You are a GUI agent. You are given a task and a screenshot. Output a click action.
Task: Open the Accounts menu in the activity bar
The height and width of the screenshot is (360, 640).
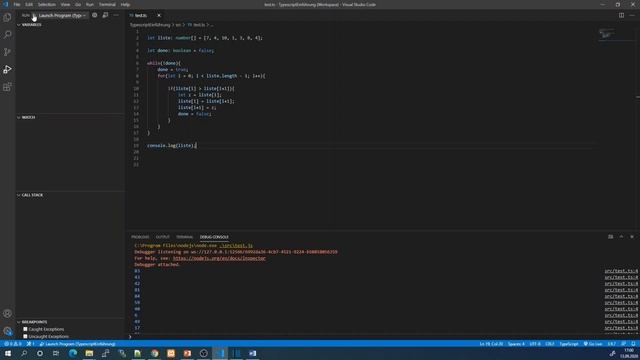coord(7,313)
